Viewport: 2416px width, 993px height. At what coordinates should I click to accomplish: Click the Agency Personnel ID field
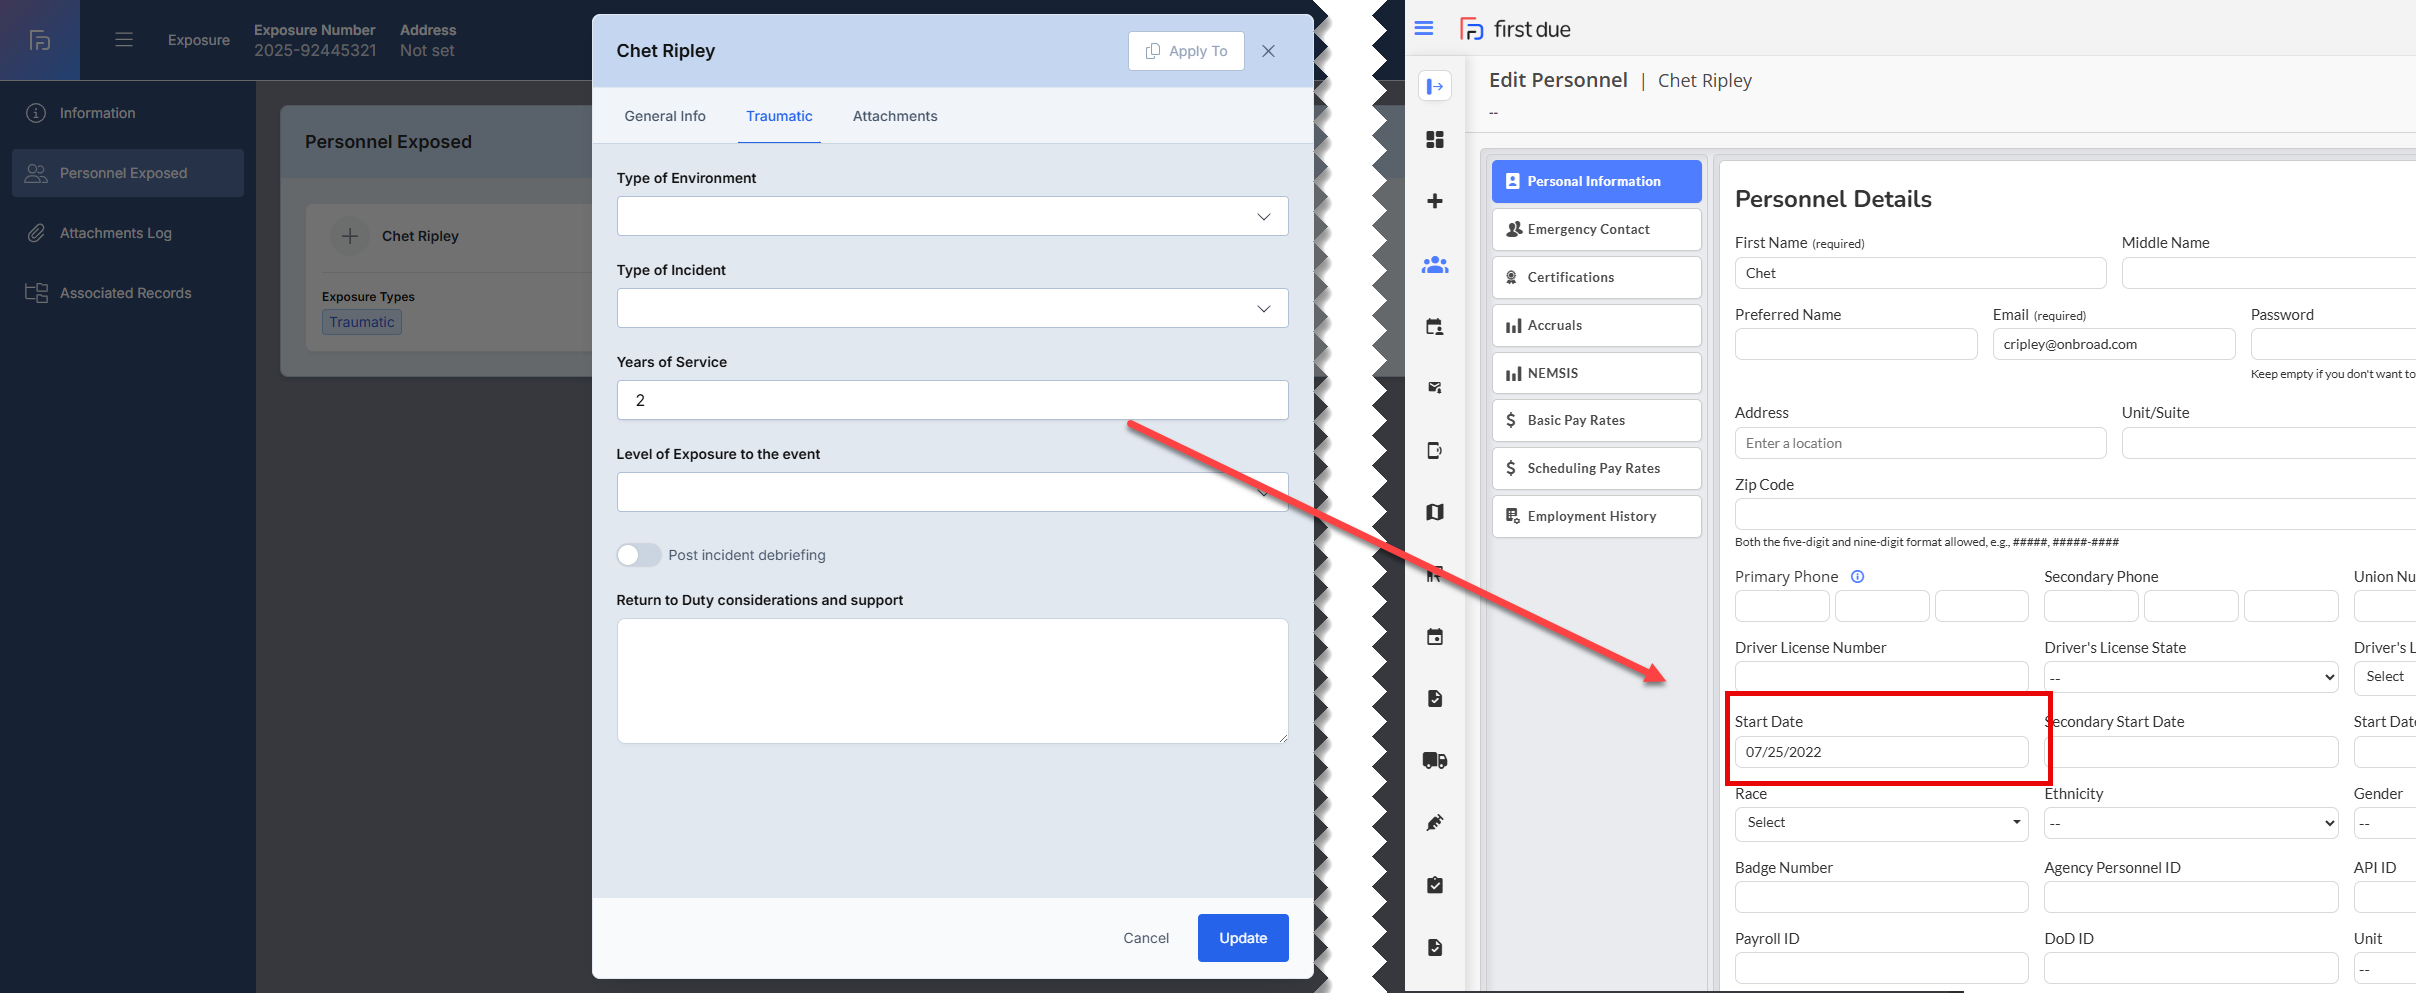[x=2191, y=897]
